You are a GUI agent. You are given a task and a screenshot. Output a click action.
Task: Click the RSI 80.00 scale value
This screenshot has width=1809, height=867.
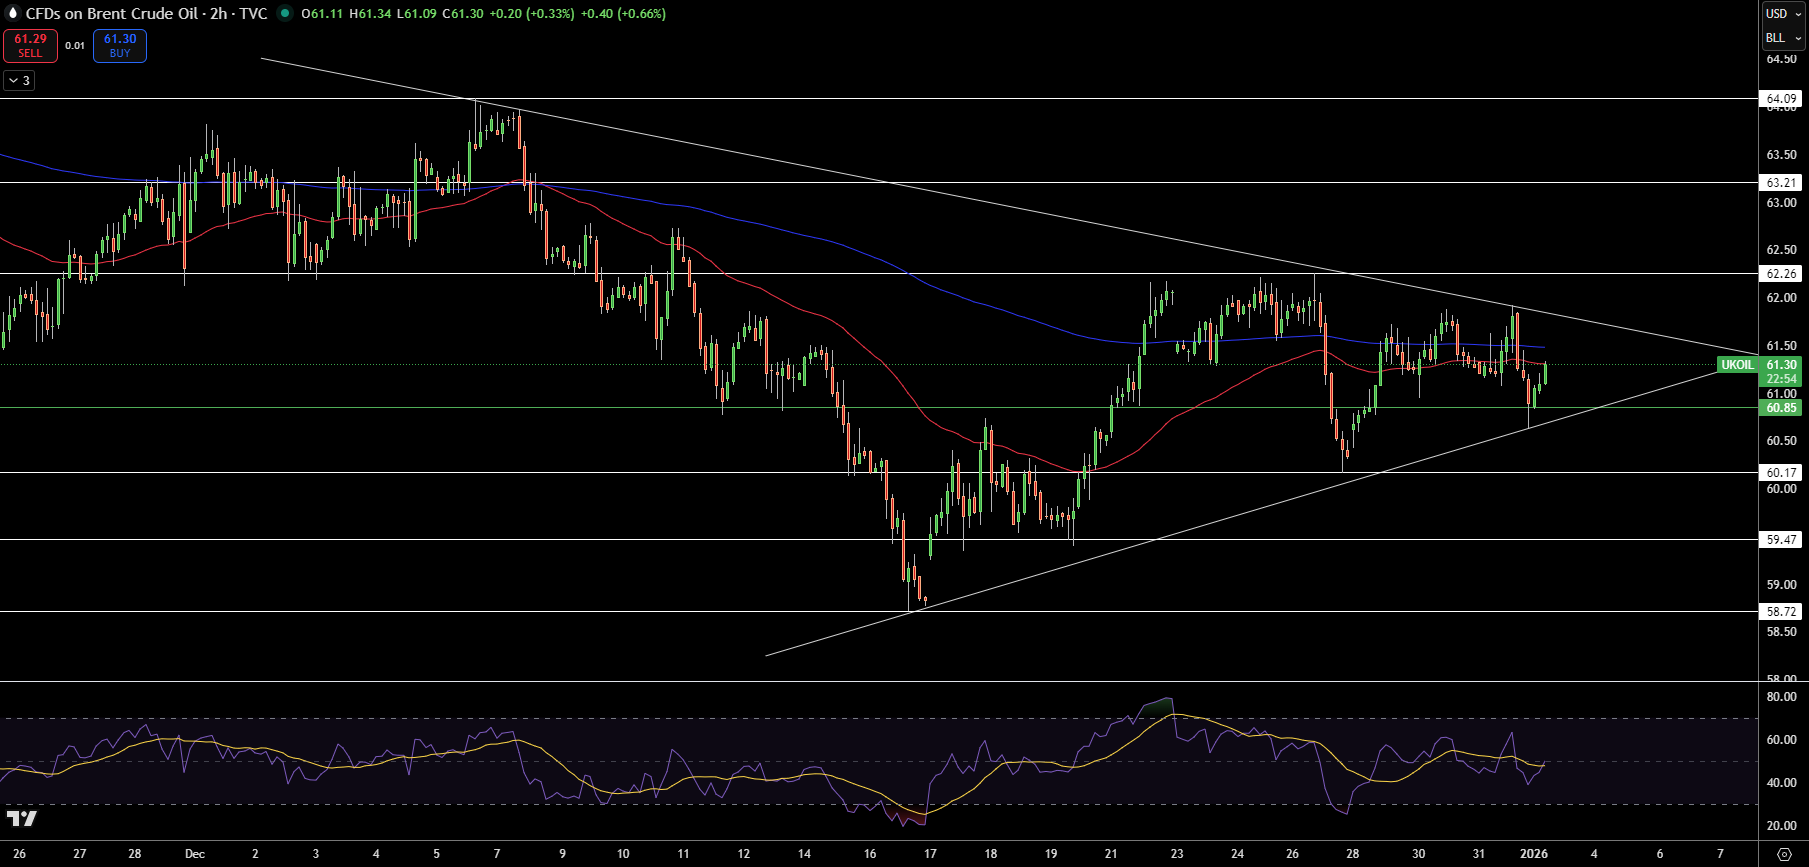(1781, 697)
